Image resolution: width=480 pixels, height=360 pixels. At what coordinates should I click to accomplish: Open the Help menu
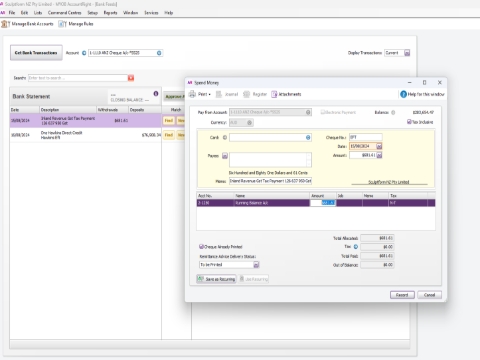(168, 13)
